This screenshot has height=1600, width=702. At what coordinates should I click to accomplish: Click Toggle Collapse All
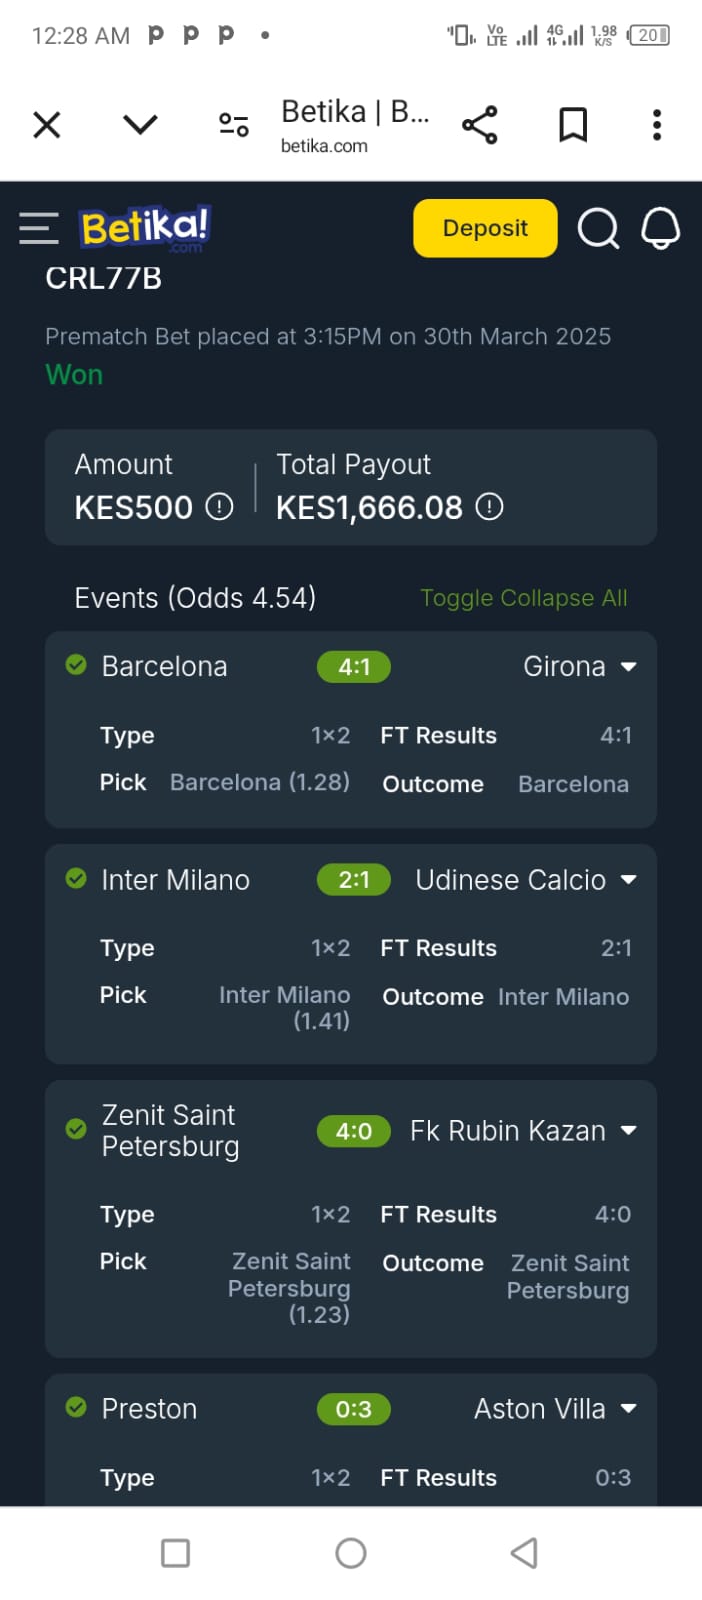click(x=524, y=597)
